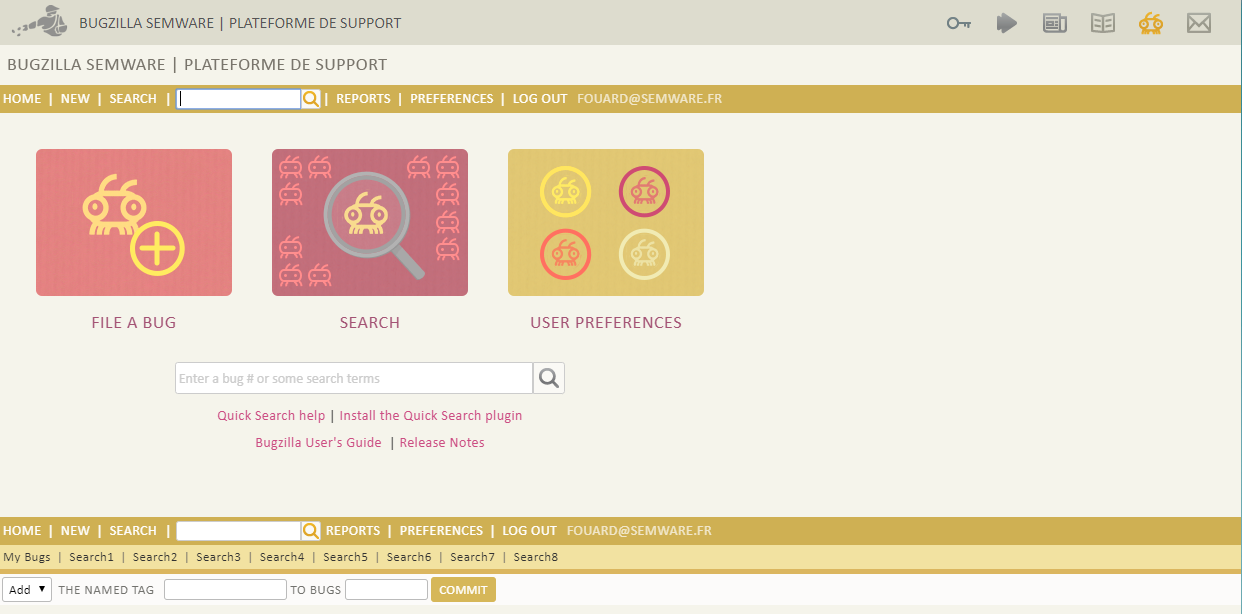Open the book icon in header

1103,23
